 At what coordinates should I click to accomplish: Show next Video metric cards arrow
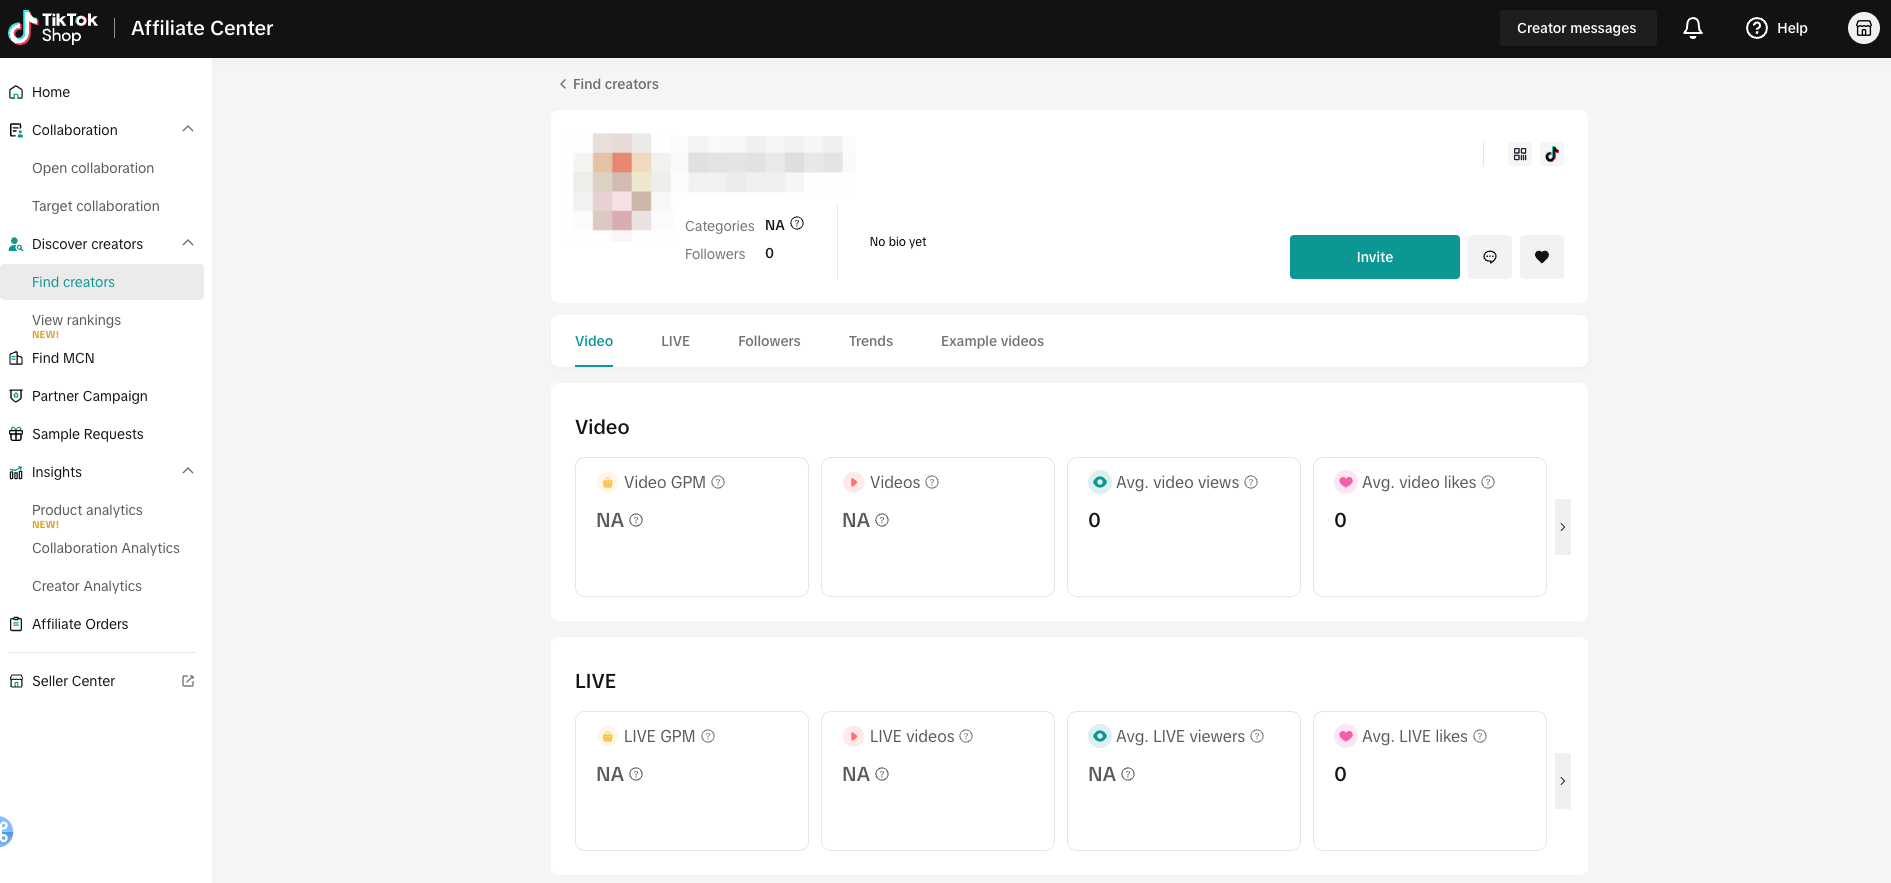(x=1563, y=527)
